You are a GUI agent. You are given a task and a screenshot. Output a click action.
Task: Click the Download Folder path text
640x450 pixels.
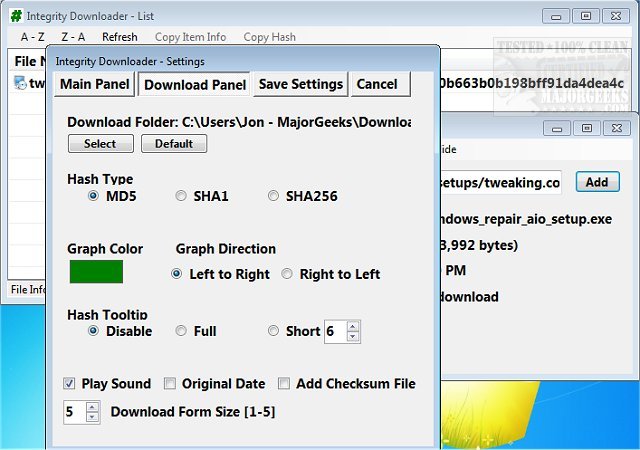click(239, 122)
